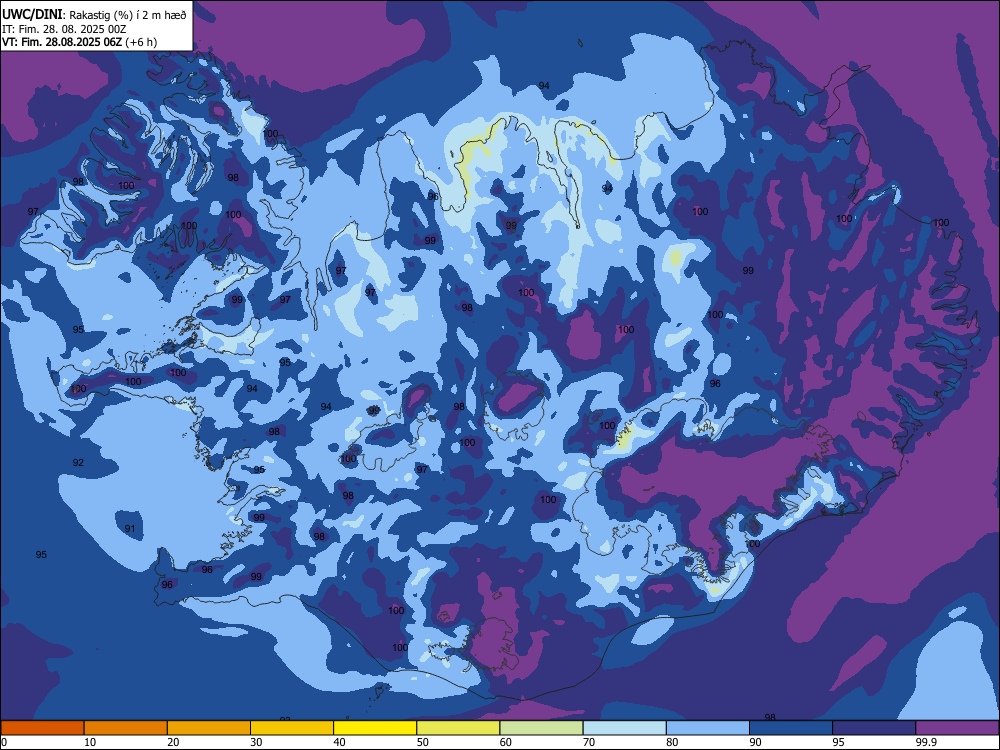Viewport: 1000px width, 750px height.
Task: Click the '40' legend scale label
Action: [339, 742]
